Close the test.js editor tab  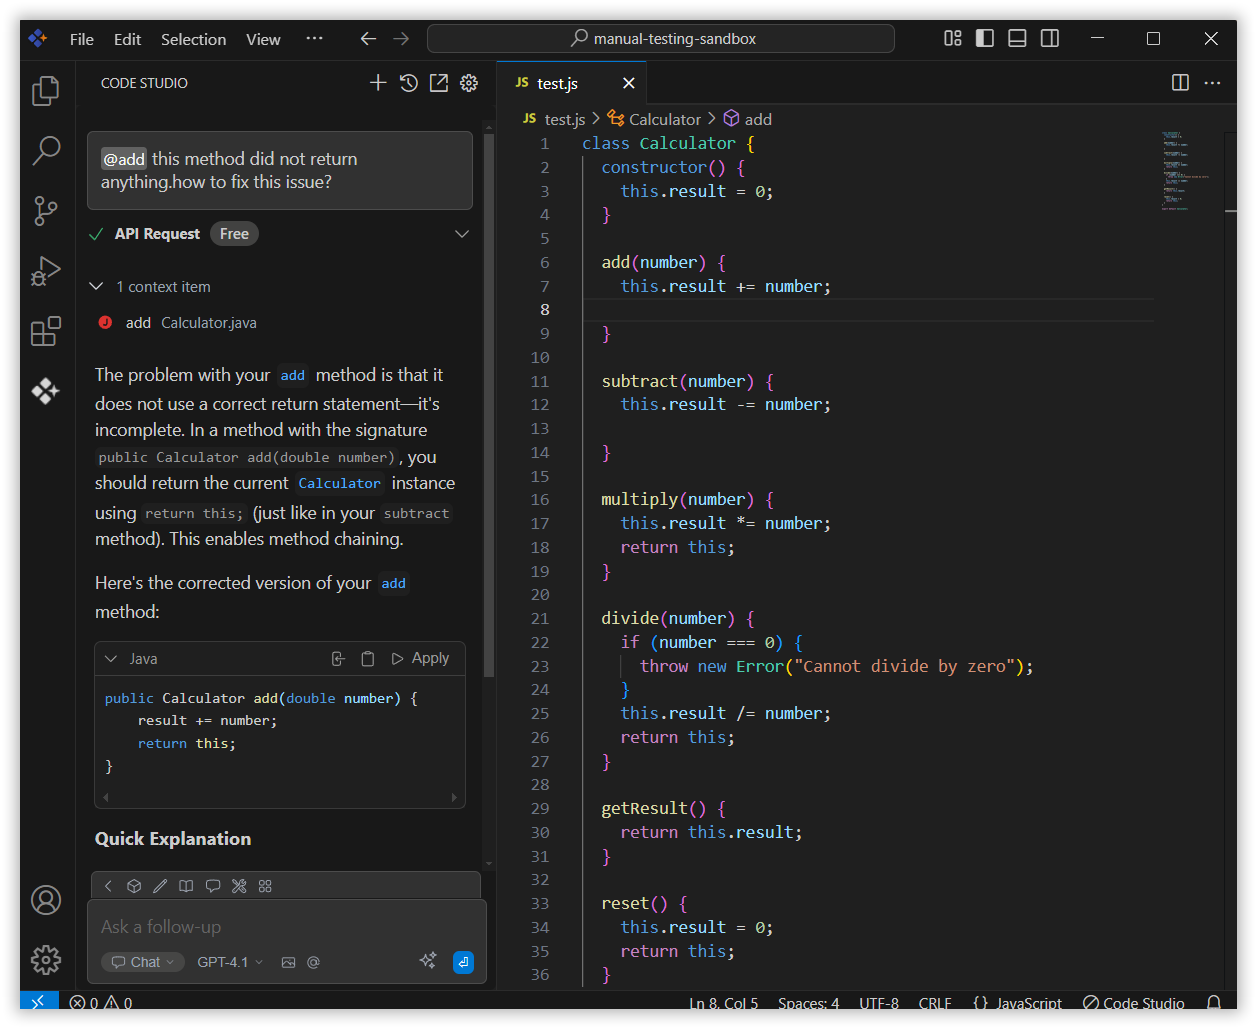628,83
